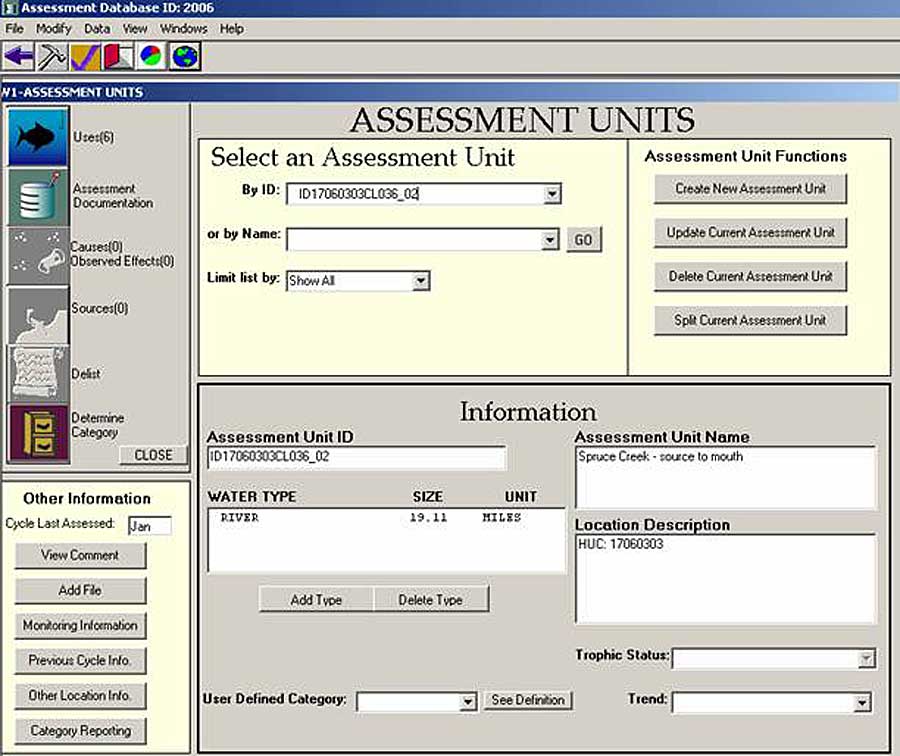Click the CLOSE button in sidebar
The image size is (900, 756).
[x=153, y=455]
